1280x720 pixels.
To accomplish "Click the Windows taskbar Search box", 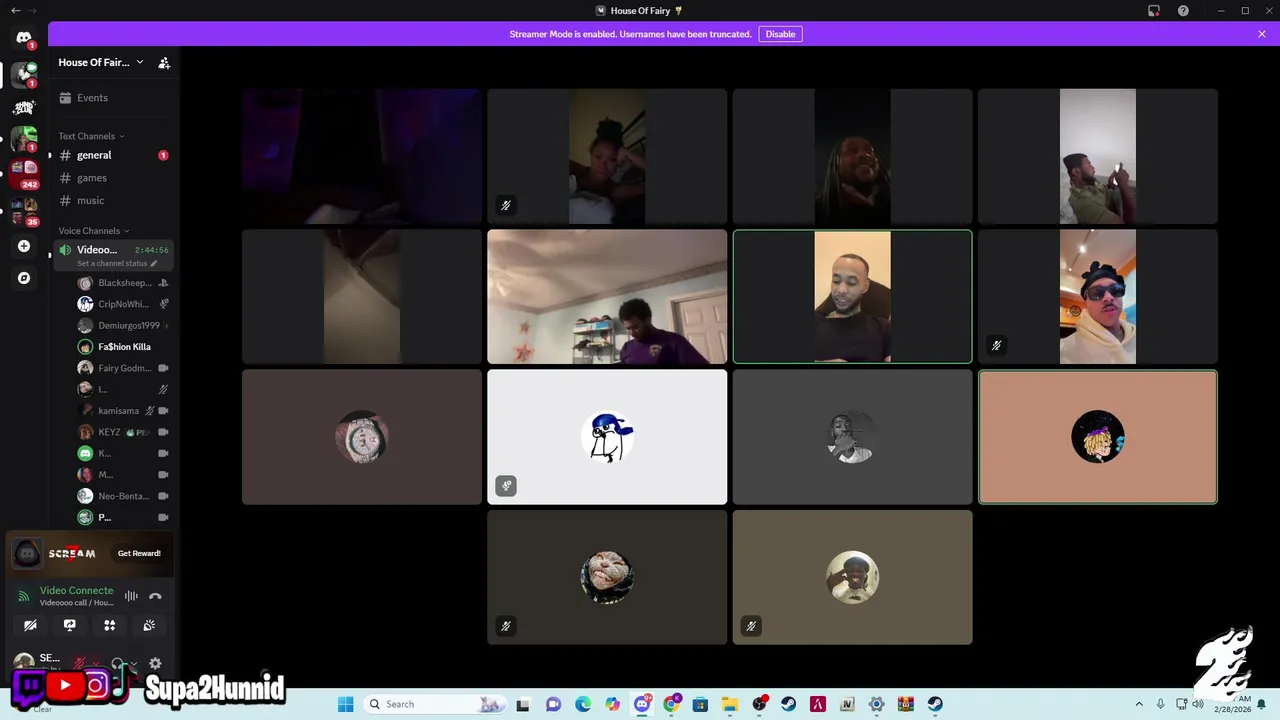I will click(x=436, y=704).
